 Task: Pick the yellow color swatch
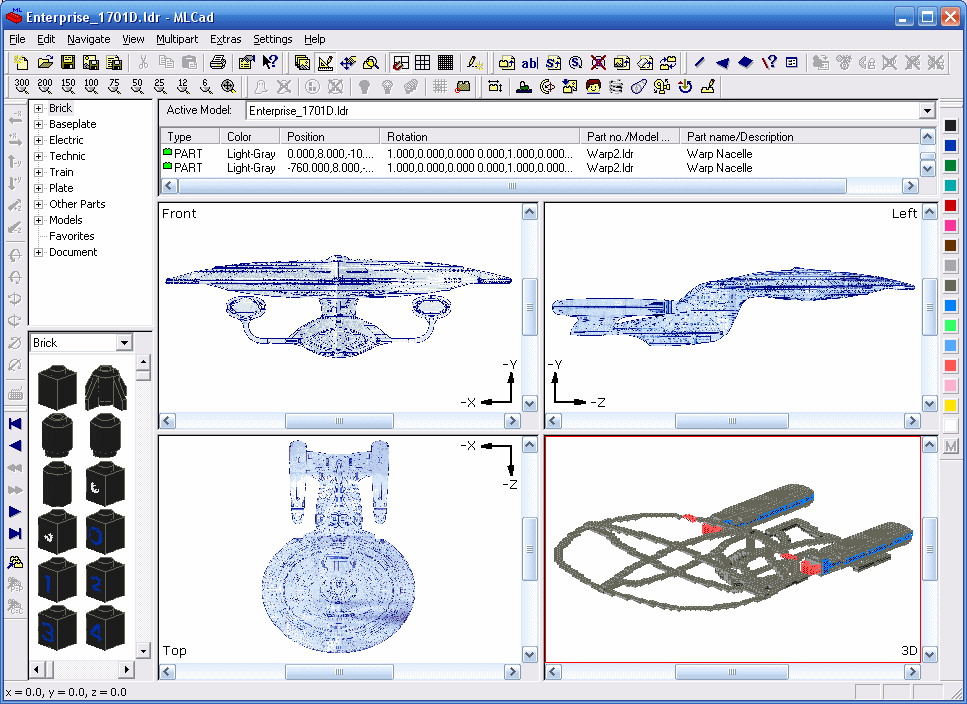click(950, 405)
